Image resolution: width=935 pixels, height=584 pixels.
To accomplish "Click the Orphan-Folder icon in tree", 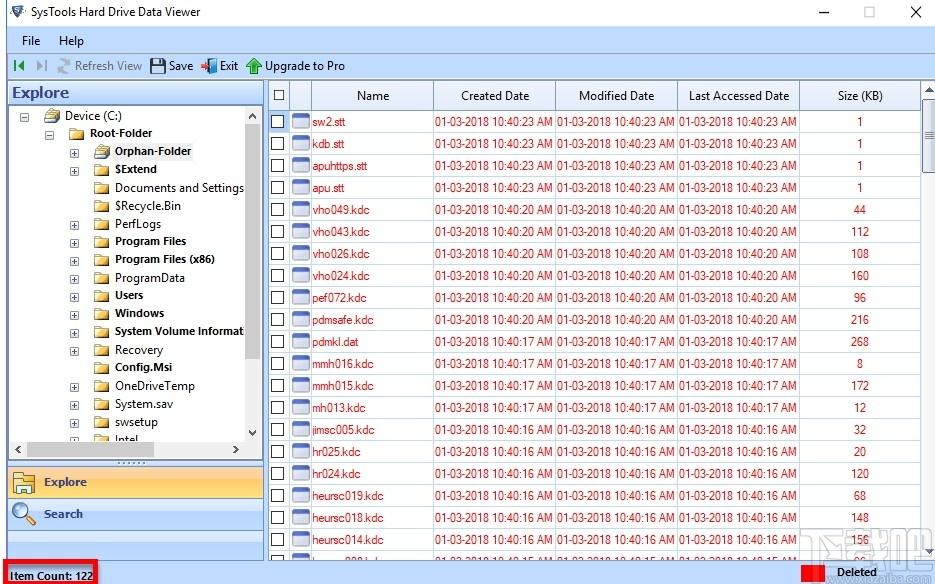I will tap(102, 151).
